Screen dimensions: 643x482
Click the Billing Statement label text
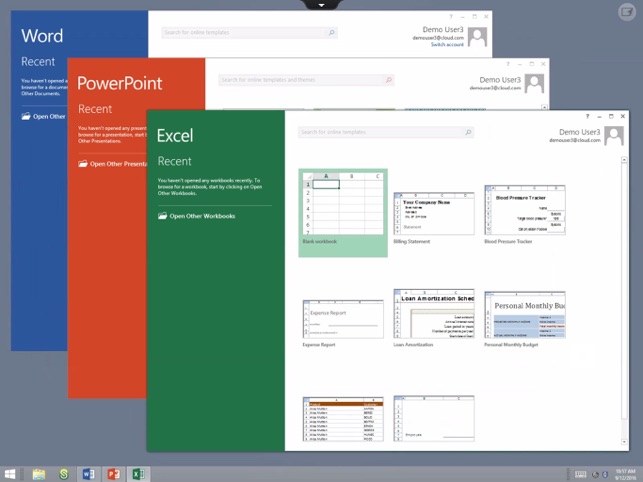(x=412, y=242)
